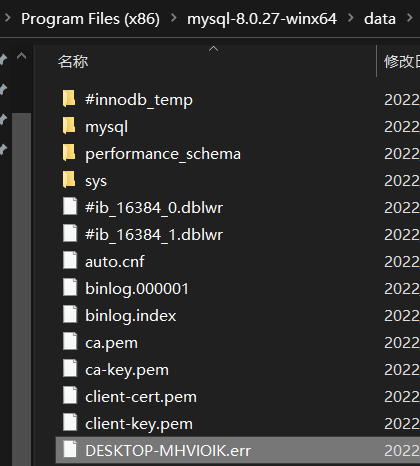Navigate to mysql-8.0.27-winx64 in breadcrumb
This screenshot has height=466, width=420.
[x=262, y=19]
